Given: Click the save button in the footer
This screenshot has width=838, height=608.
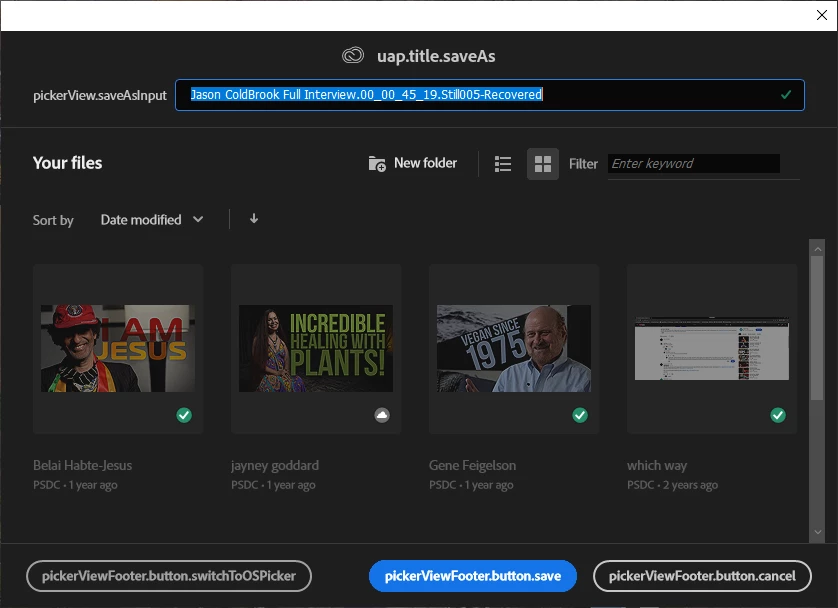Looking at the screenshot, I should [x=472, y=576].
